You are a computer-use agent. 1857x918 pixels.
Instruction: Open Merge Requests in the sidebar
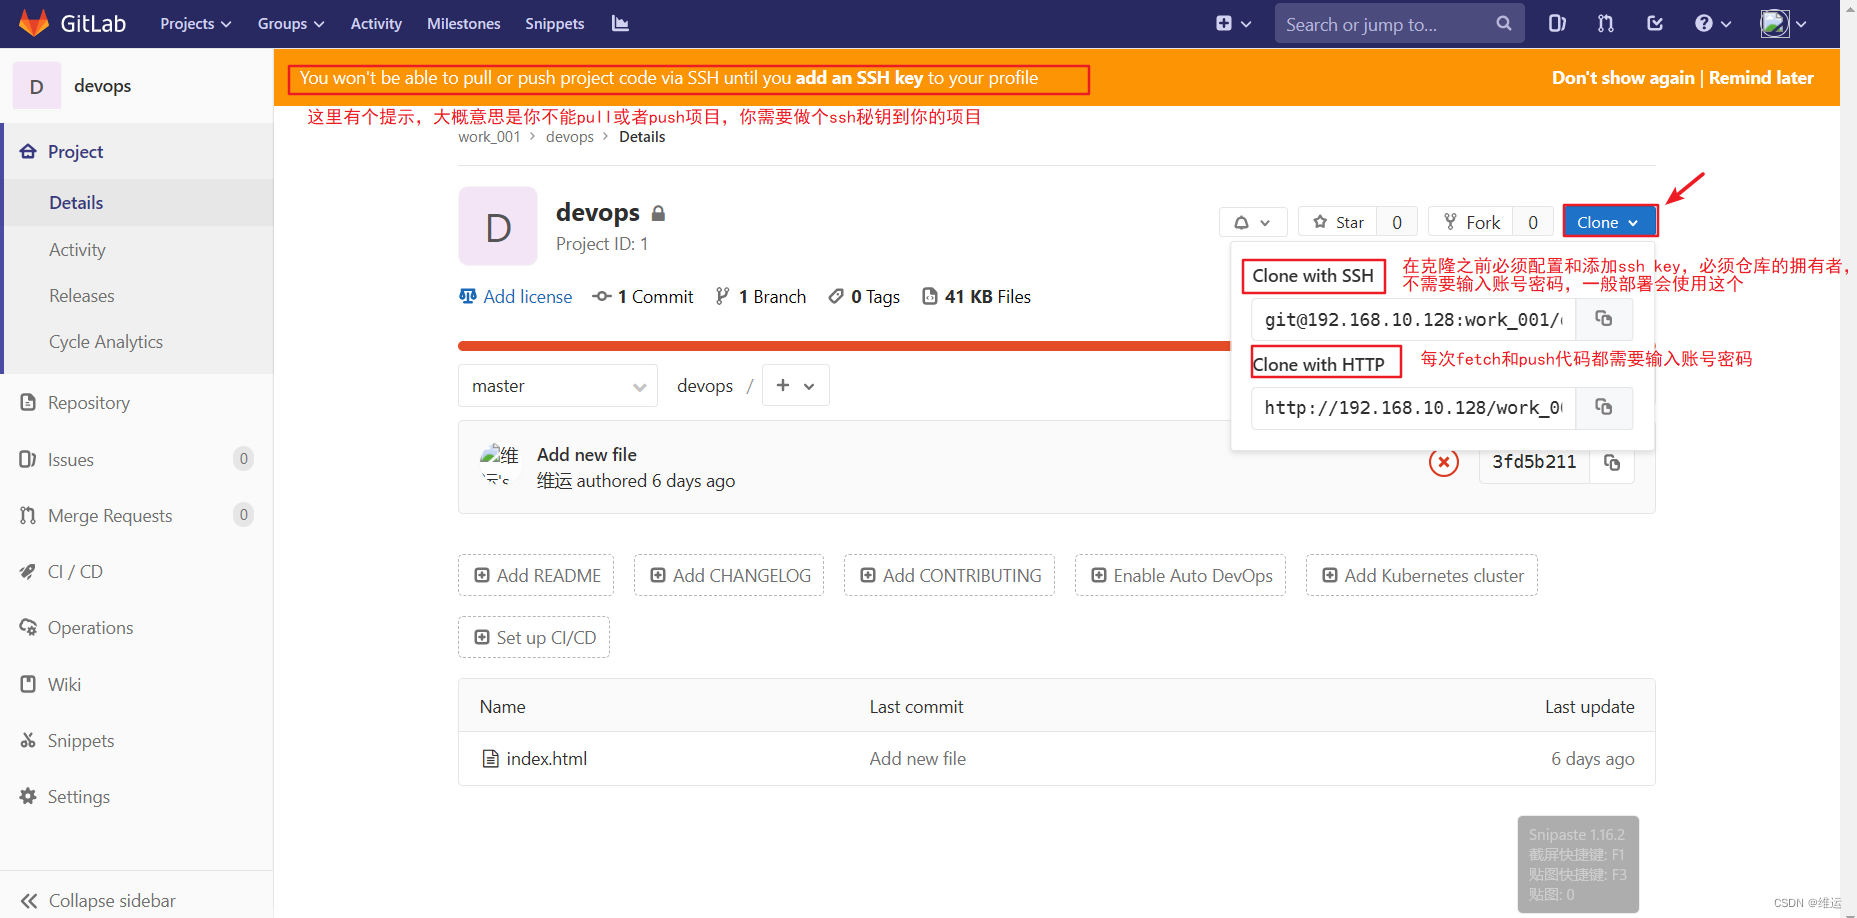(x=110, y=515)
